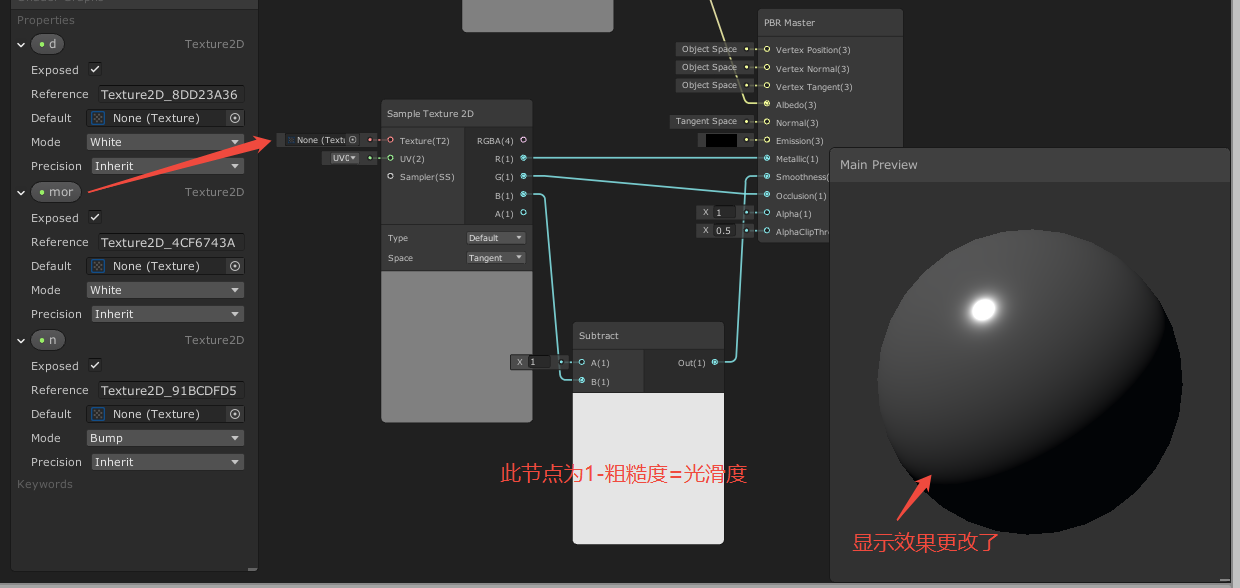Click the Properties section label
The height and width of the screenshot is (588, 1240).
coord(46,20)
